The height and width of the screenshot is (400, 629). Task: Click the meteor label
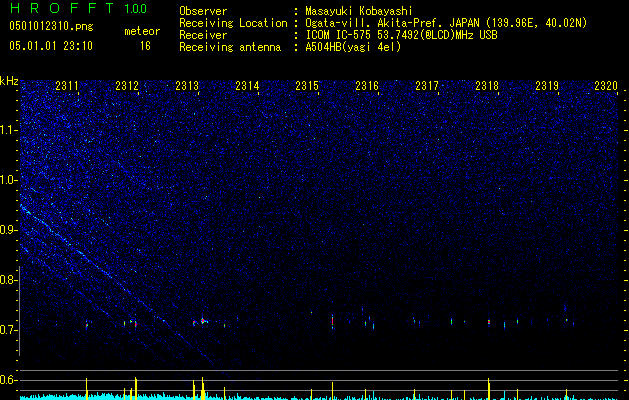point(142,31)
